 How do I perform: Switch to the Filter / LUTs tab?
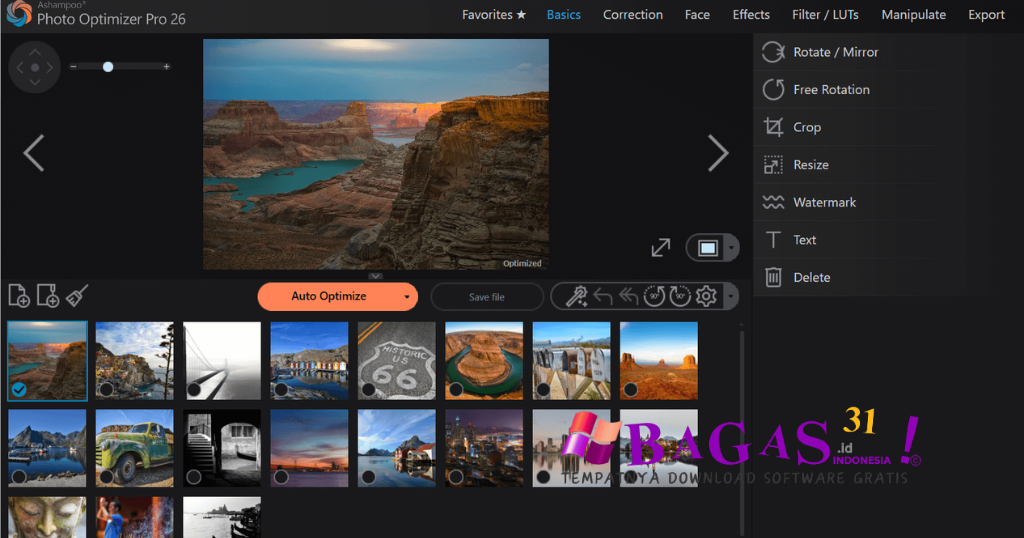[x=825, y=14]
